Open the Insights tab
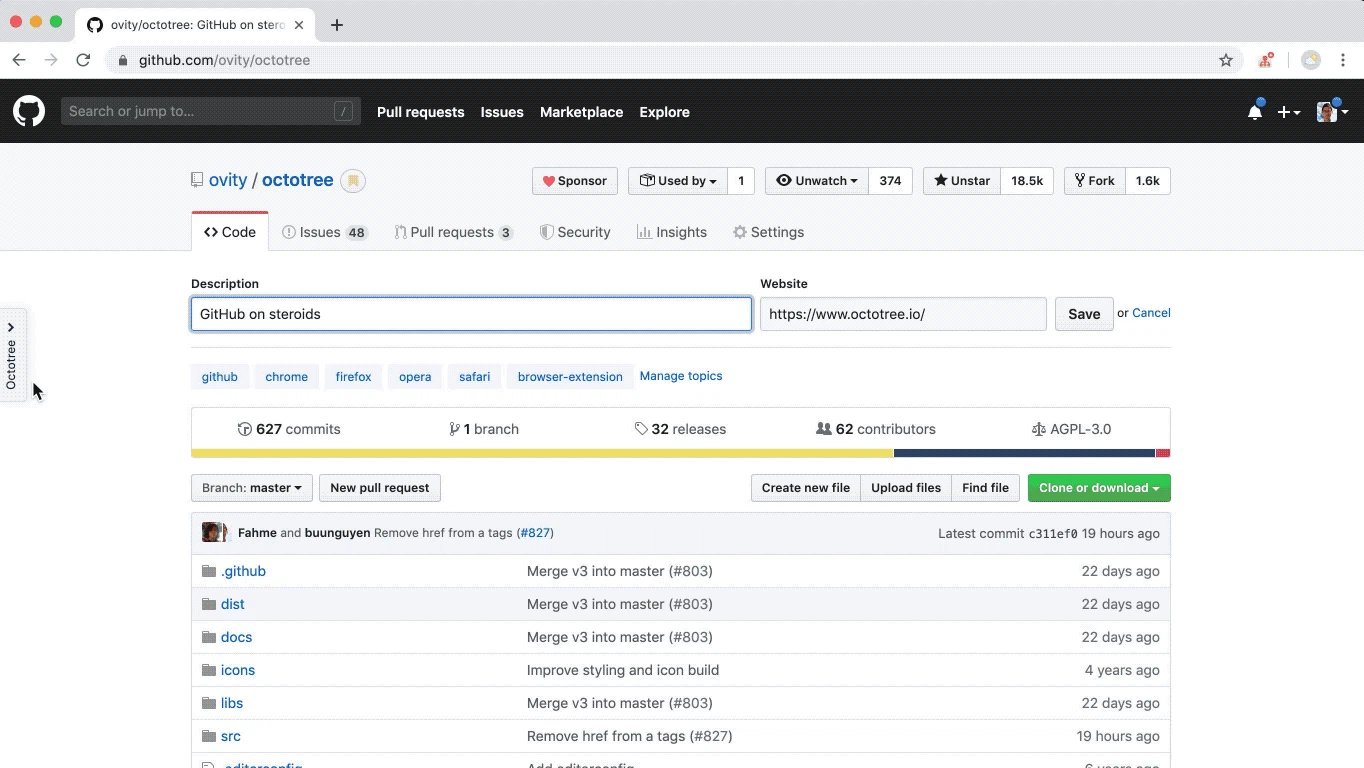Viewport: 1364px width, 768px height. (x=672, y=232)
